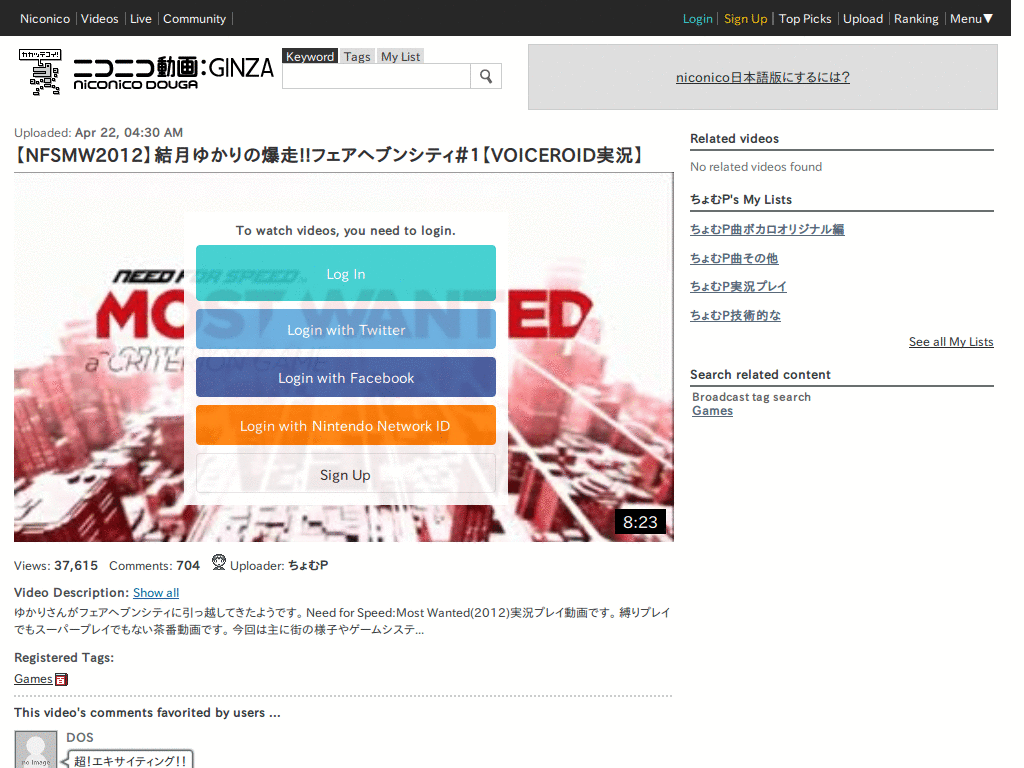Image resolution: width=1024 pixels, height=768 pixels.
Task: Switch to the My List search tab
Action: point(400,57)
